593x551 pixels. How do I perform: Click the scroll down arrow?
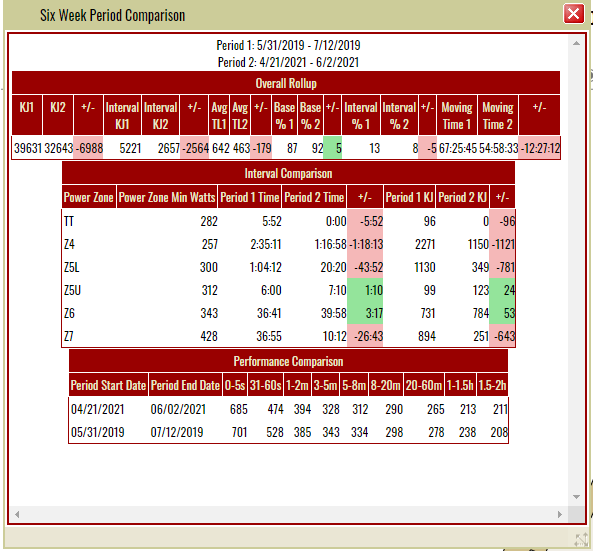pos(576,497)
